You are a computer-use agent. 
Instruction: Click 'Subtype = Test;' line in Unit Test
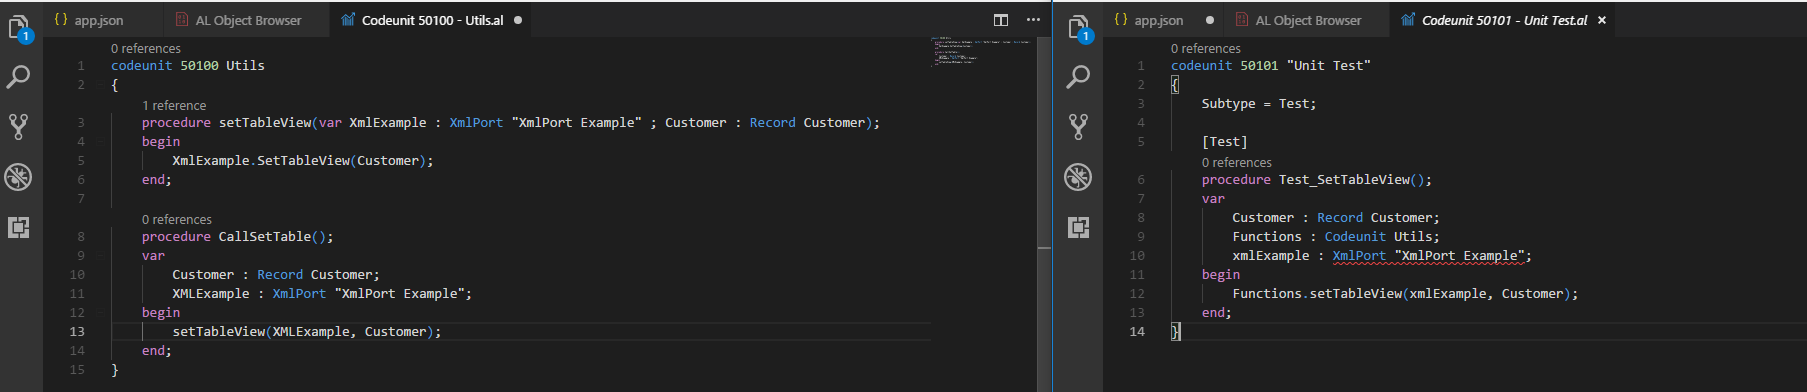pyautogui.click(x=1259, y=104)
